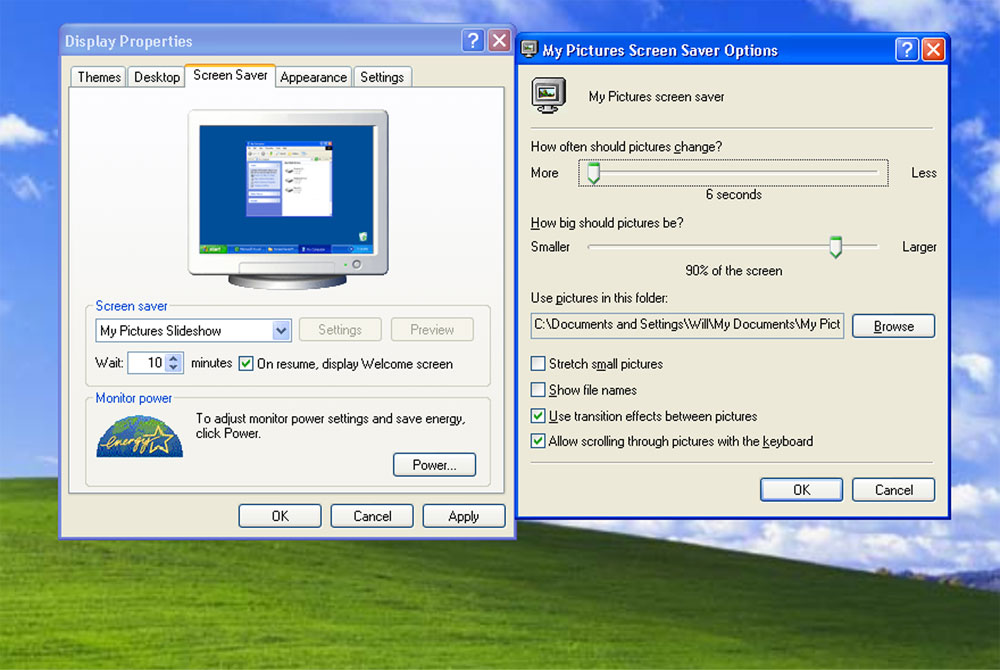Image resolution: width=1000 pixels, height=670 pixels.
Task: Switch to the Desktop tab
Action: 157,77
